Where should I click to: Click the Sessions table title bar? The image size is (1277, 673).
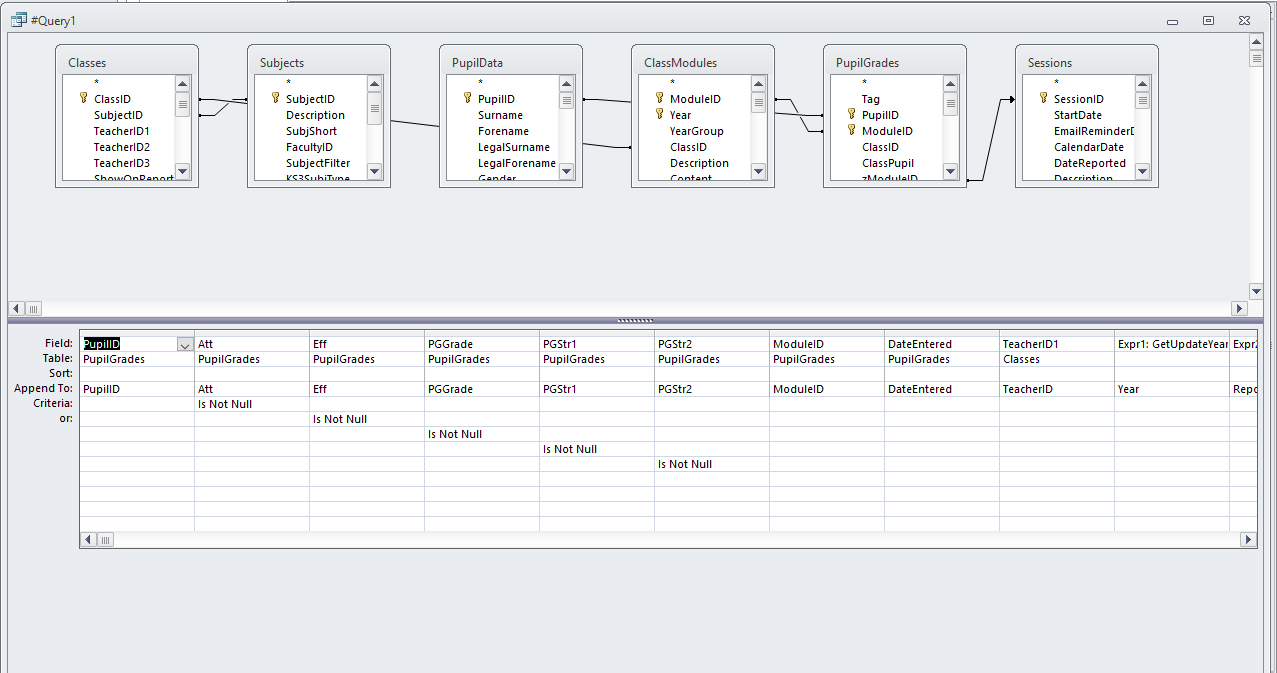(x=1087, y=62)
